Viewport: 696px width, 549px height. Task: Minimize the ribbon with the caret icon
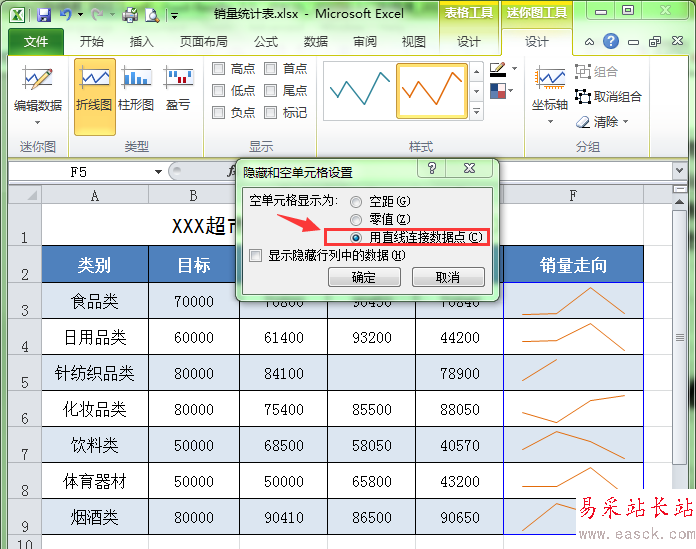click(x=589, y=42)
